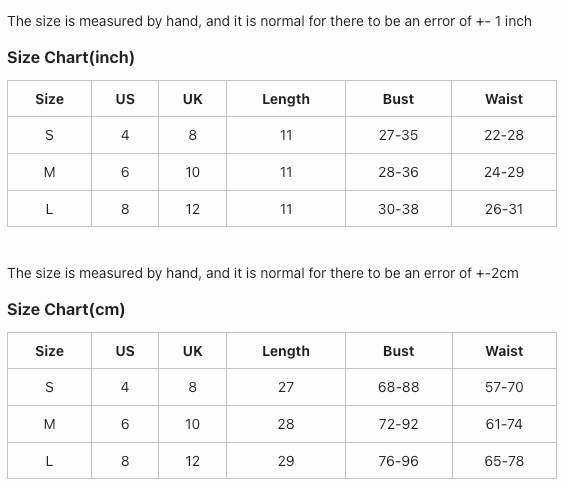Image resolution: width=568 pixels, height=487 pixels.
Task: Click bust value 30-38 cell
Action: 398,209
